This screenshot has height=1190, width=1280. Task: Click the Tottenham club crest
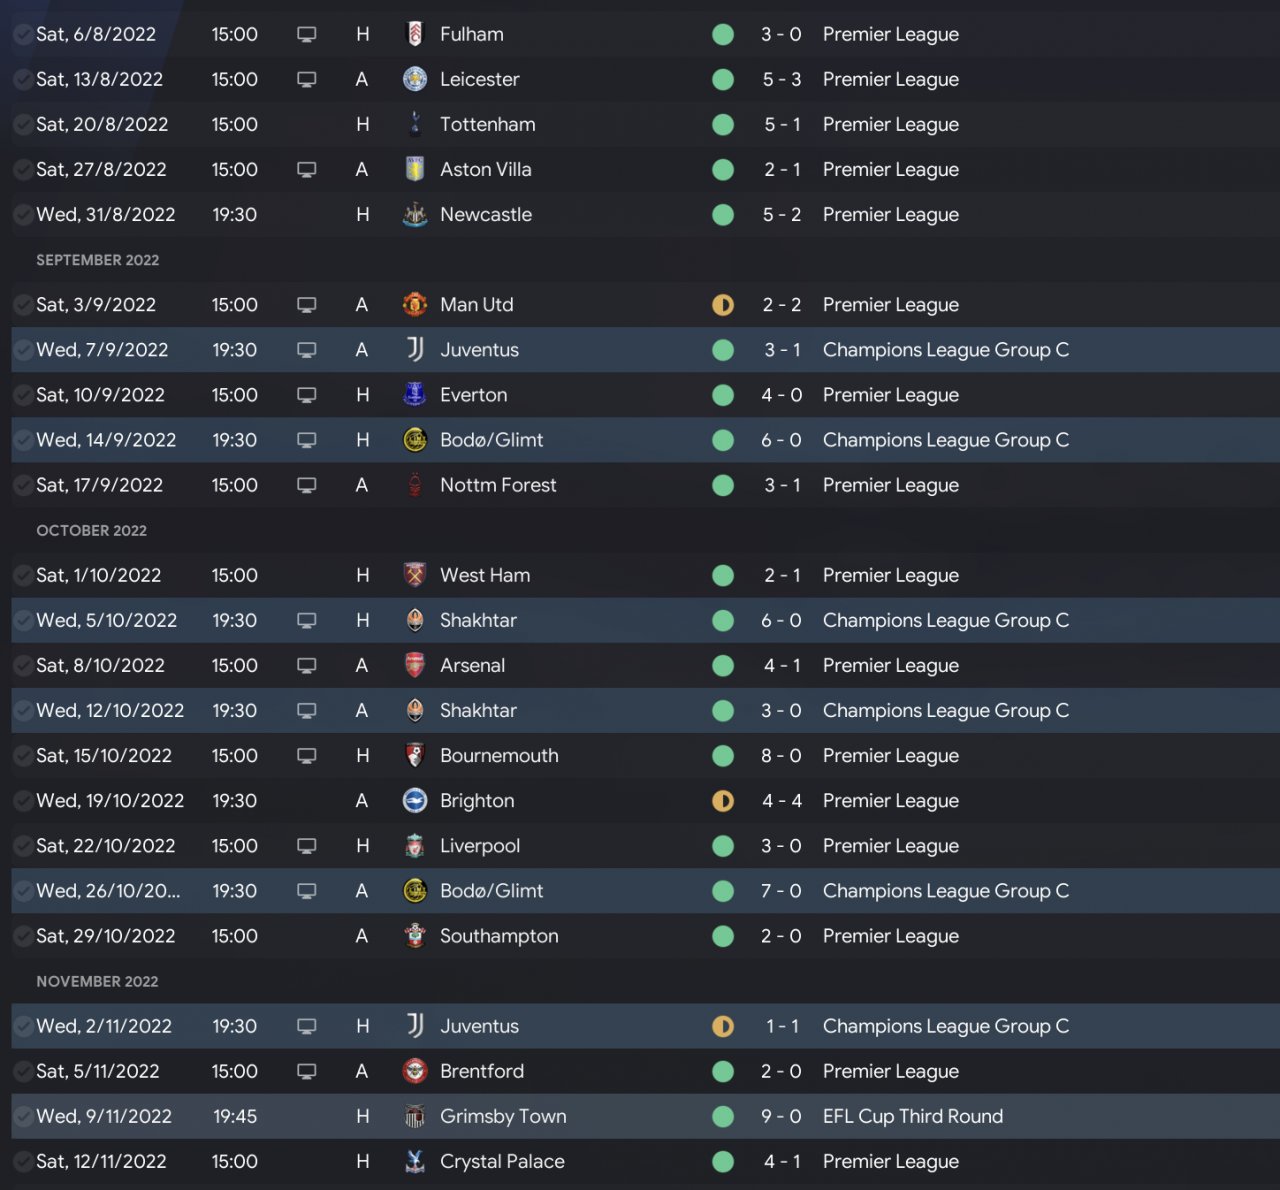click(x=415, y=124)
